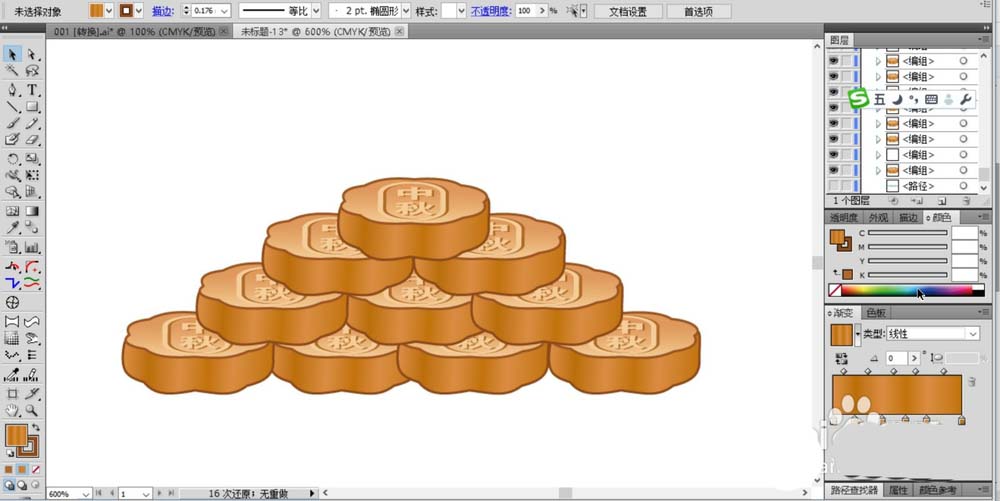Apply Gradient paint mode button in toolbox
This screenshot has width=1000, height=501.
22,469
